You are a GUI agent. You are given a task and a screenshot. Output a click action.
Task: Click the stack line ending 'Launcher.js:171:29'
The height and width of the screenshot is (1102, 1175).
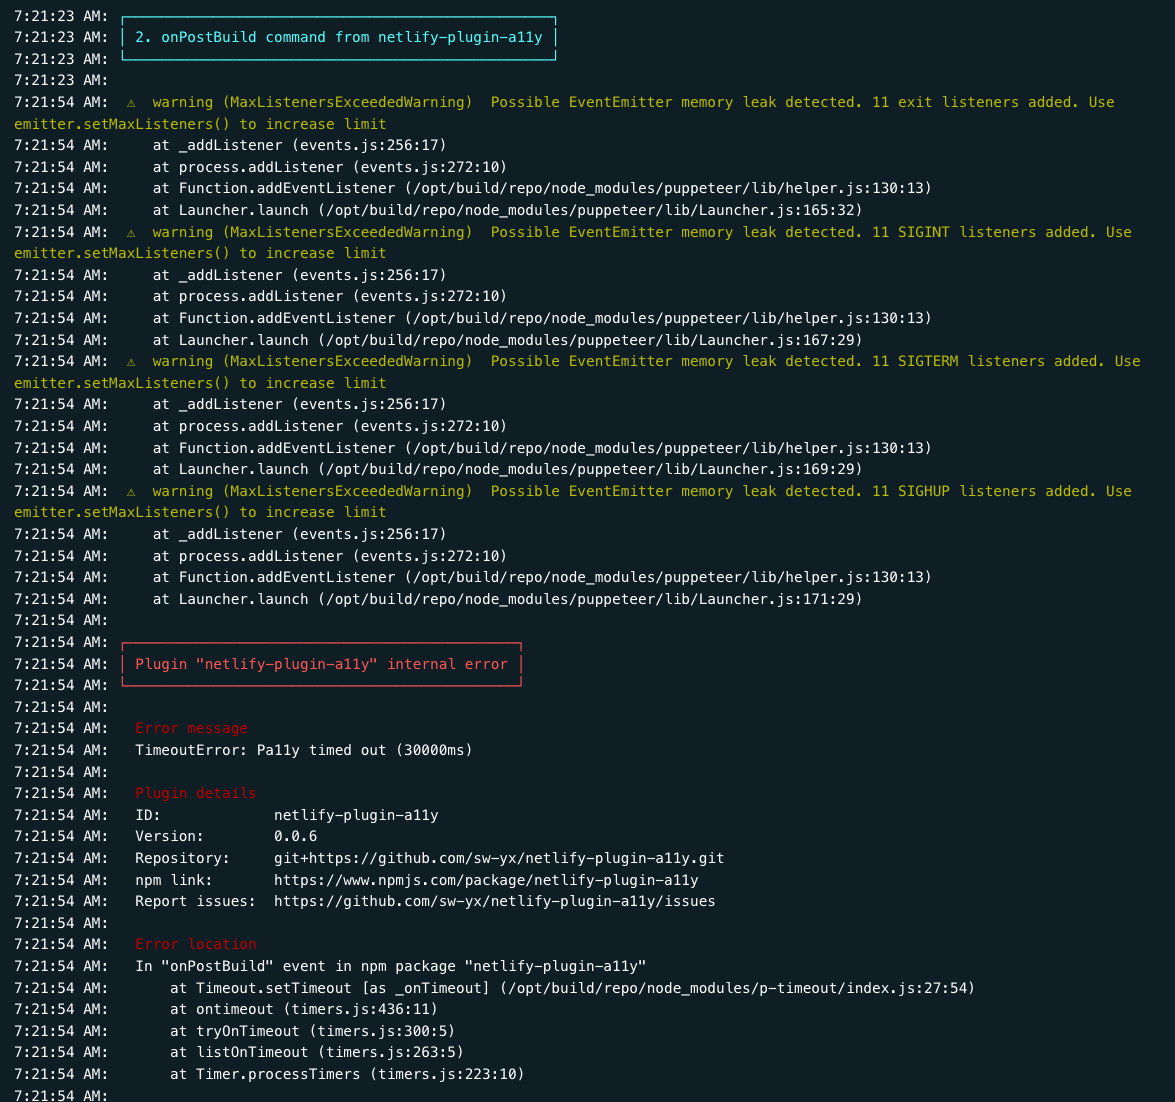pos(507,599)
